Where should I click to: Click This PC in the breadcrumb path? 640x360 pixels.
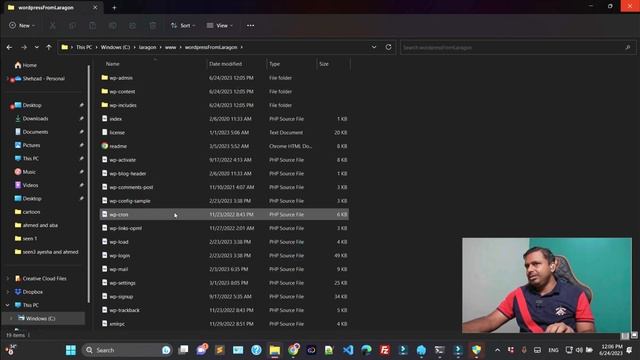point(84,47)
